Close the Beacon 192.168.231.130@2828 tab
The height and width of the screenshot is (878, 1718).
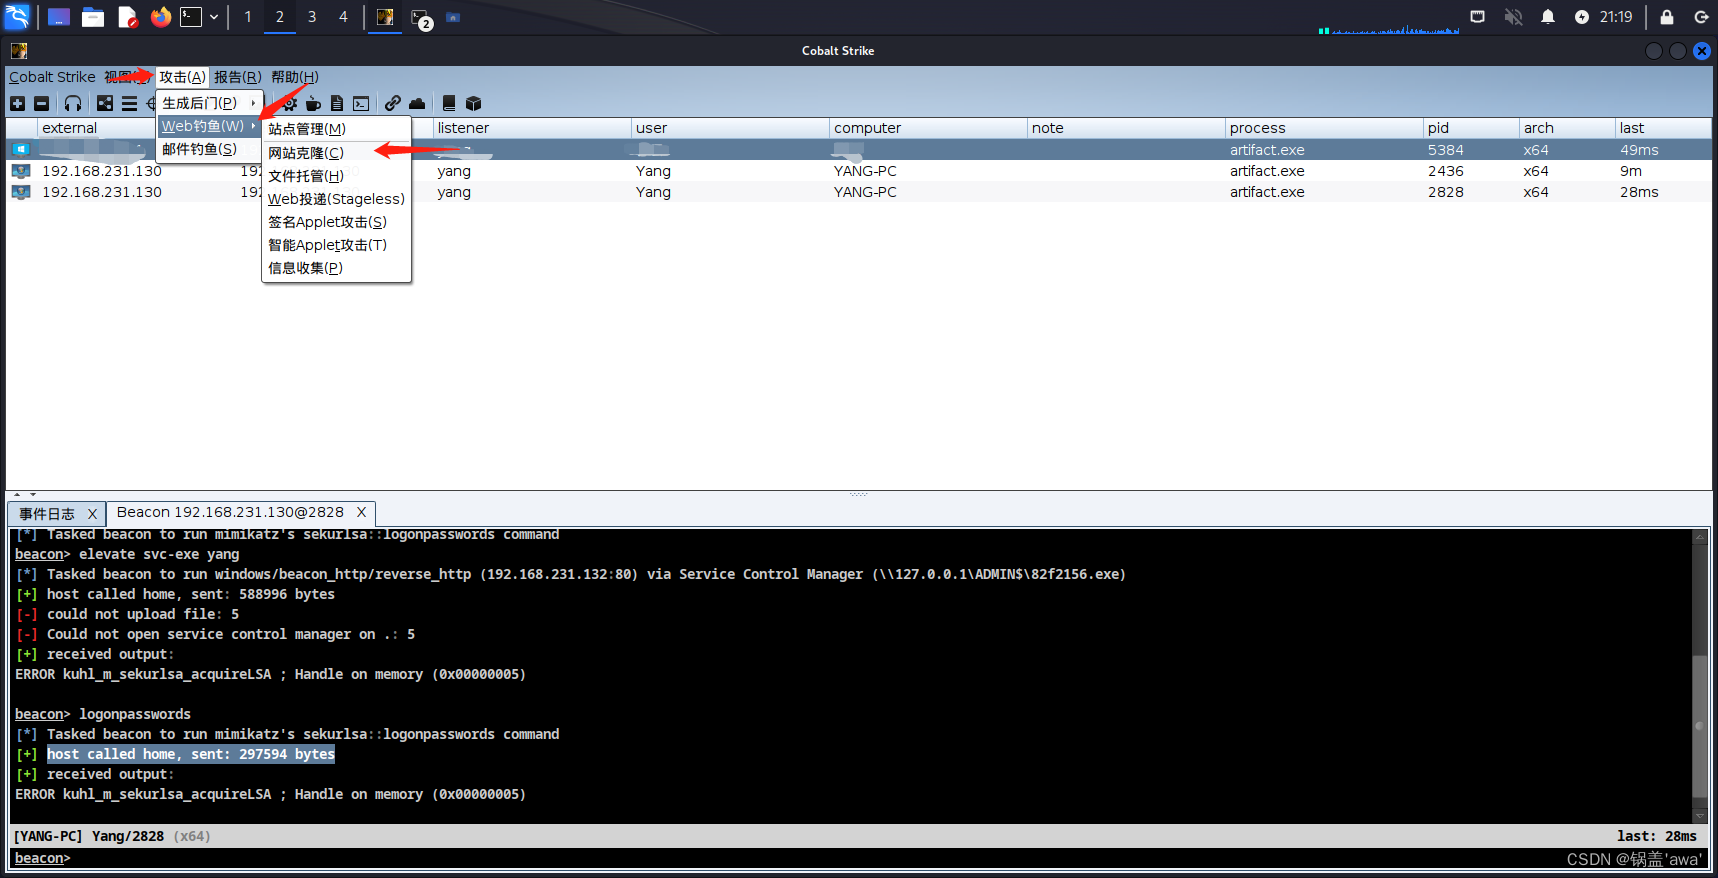coord(361,512)
